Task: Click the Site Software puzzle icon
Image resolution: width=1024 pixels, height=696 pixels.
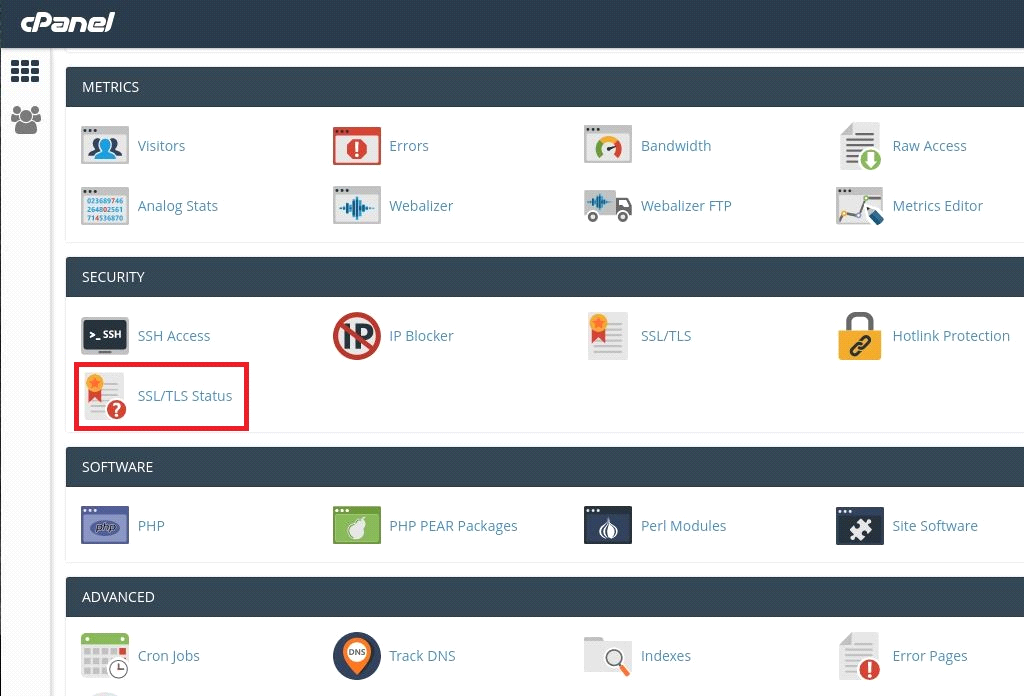Action: pos(859,526)
